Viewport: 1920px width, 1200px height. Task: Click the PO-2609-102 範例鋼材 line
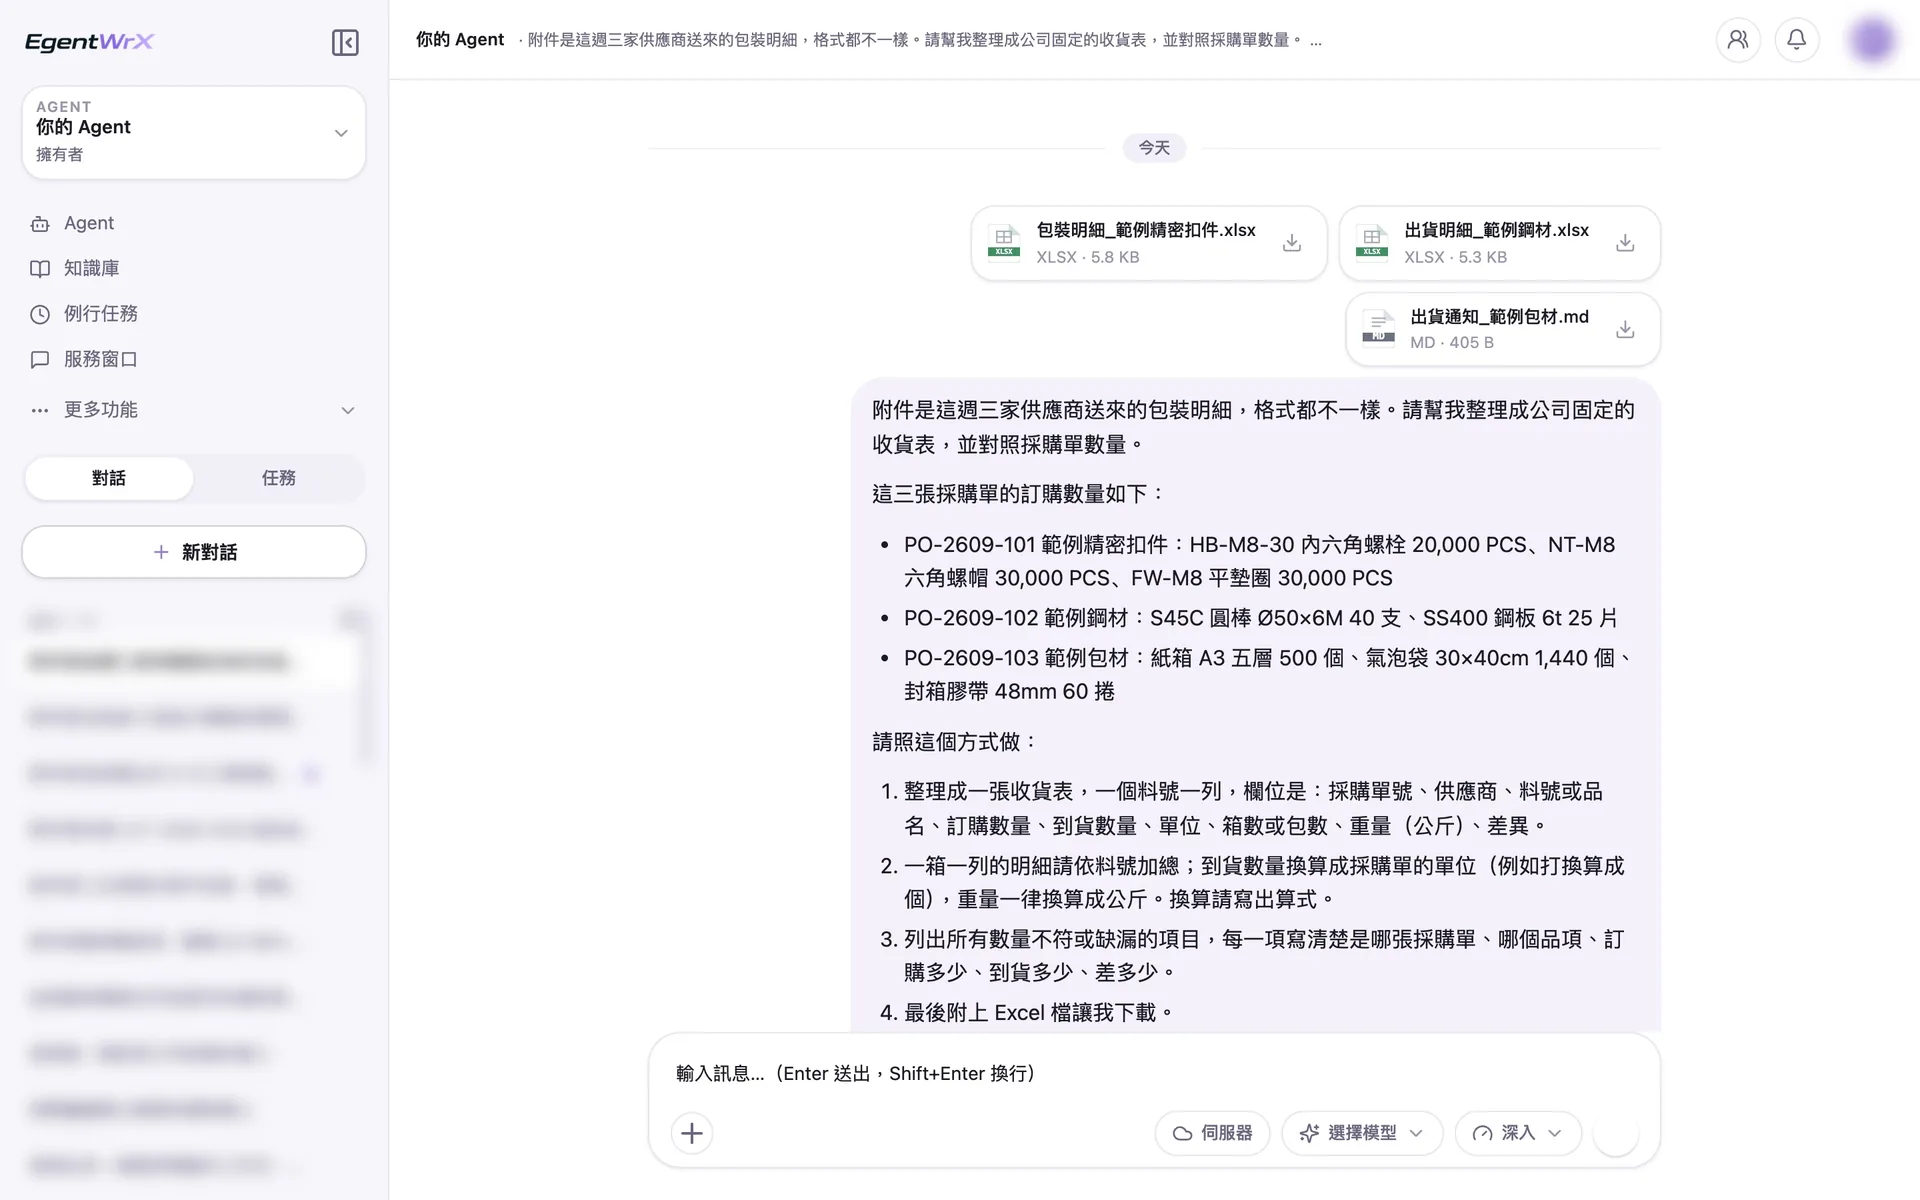(1260, 618)
